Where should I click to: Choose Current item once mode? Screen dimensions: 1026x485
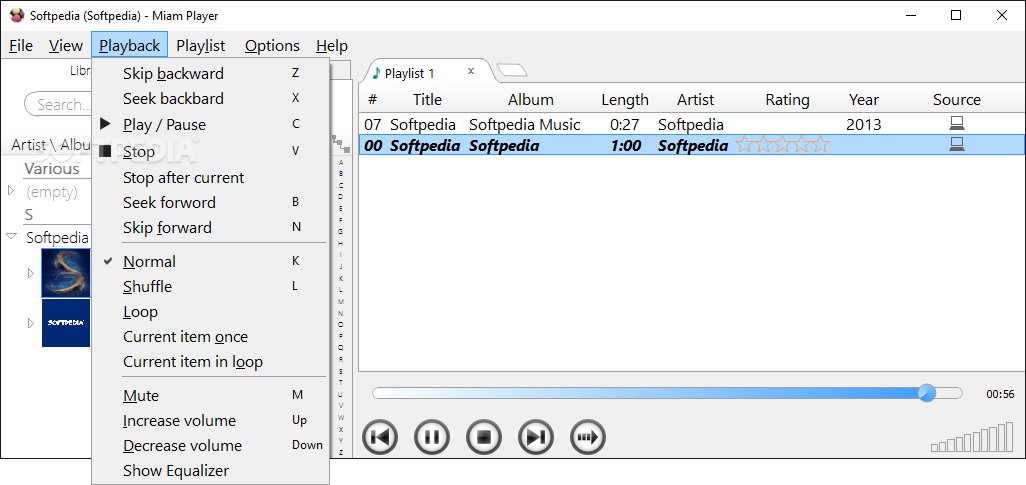[x=209, y=336]
